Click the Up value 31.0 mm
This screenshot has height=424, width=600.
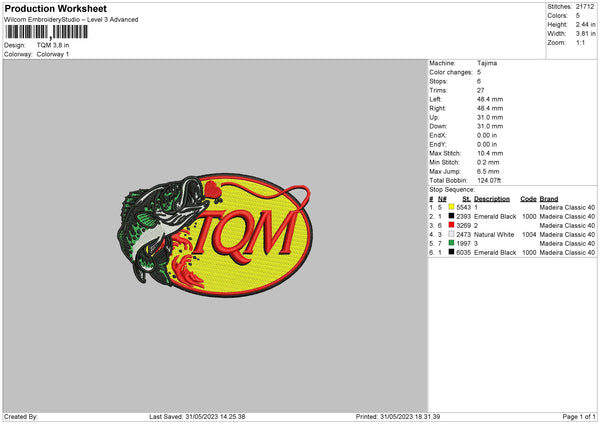click(490, 117)
